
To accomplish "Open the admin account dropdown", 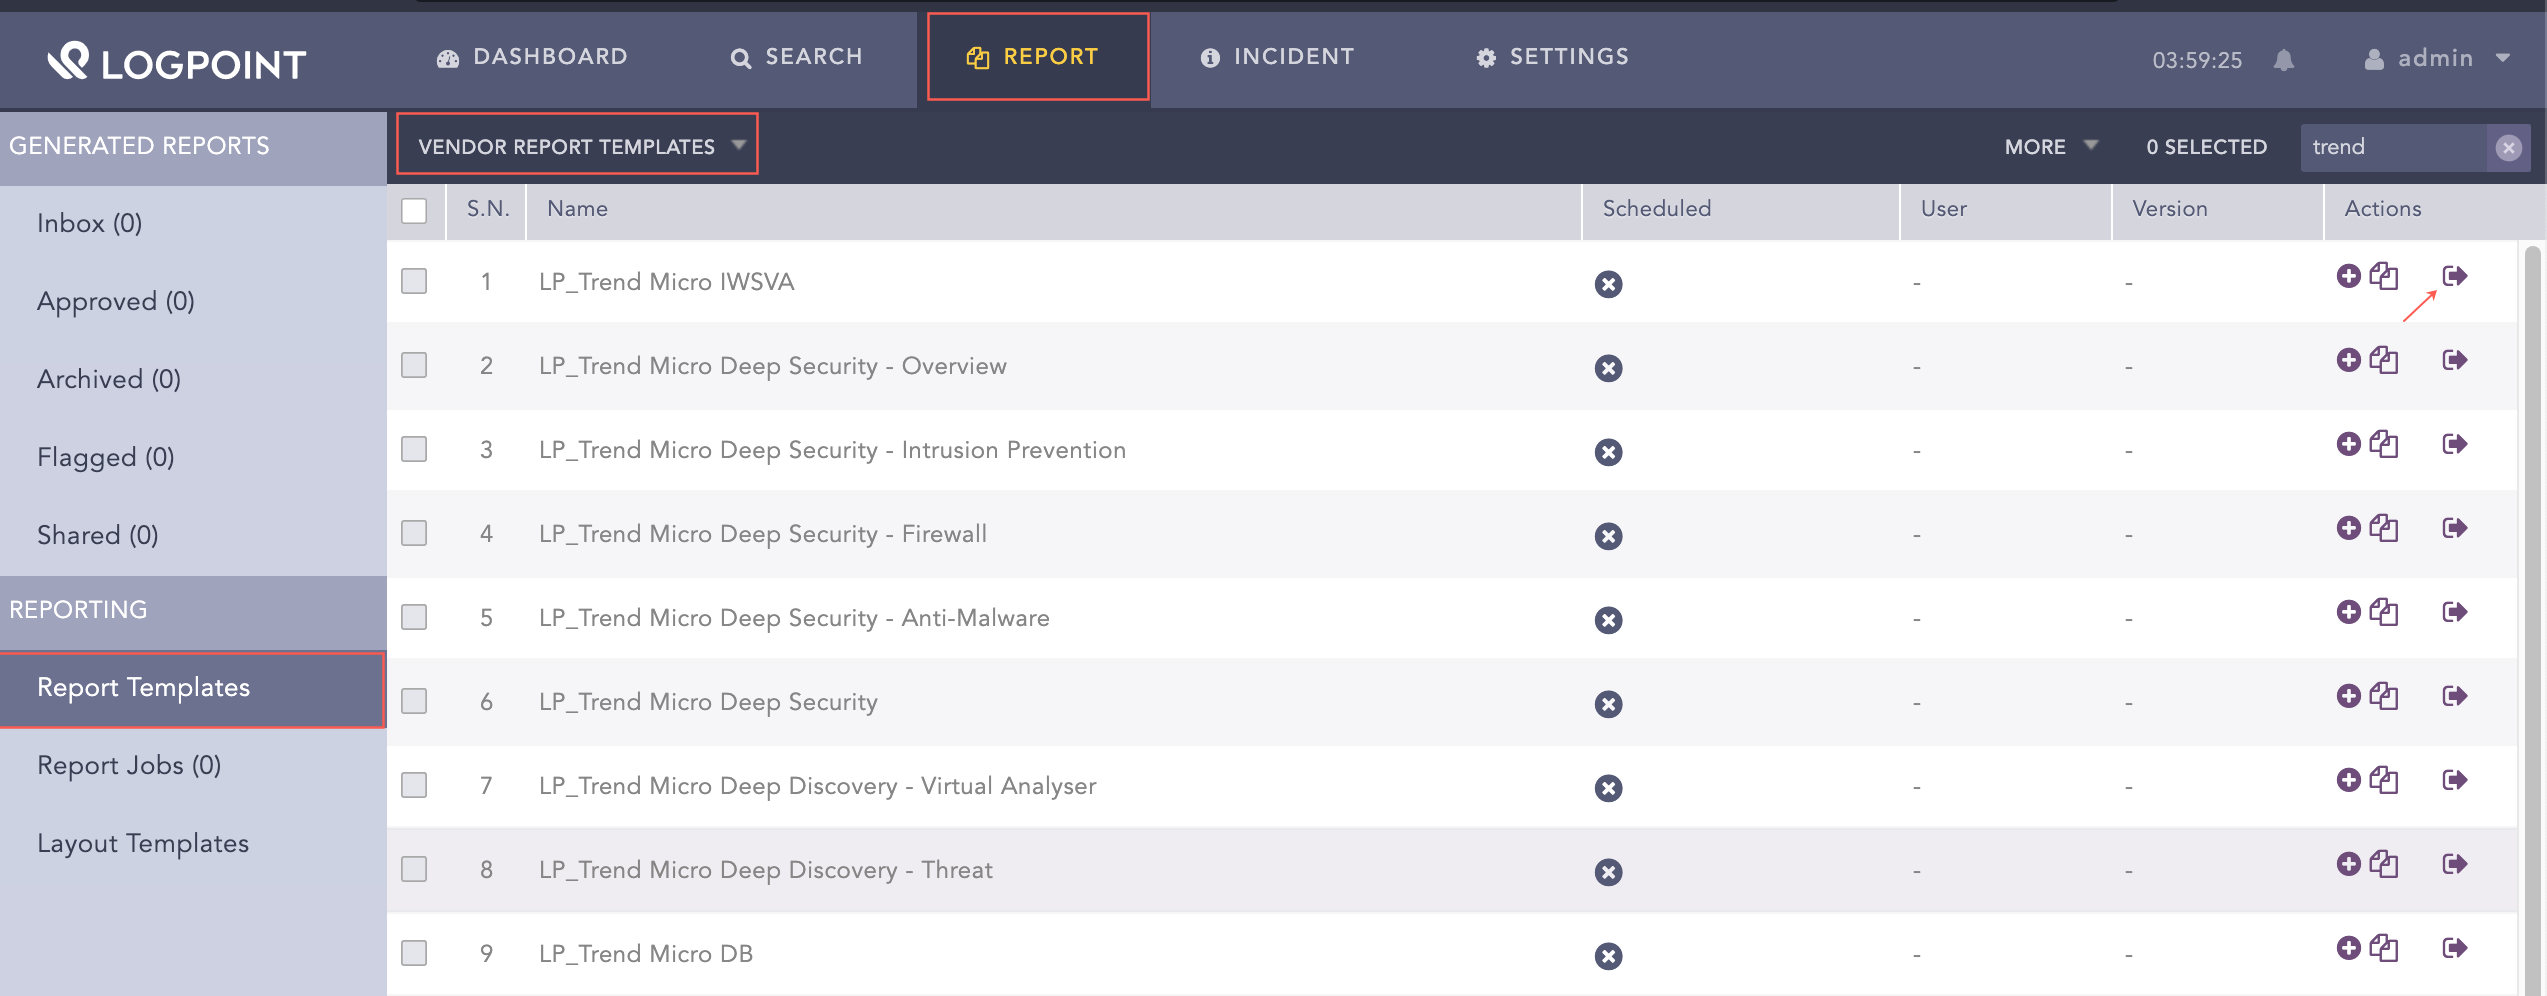I will click(2437, 58).
